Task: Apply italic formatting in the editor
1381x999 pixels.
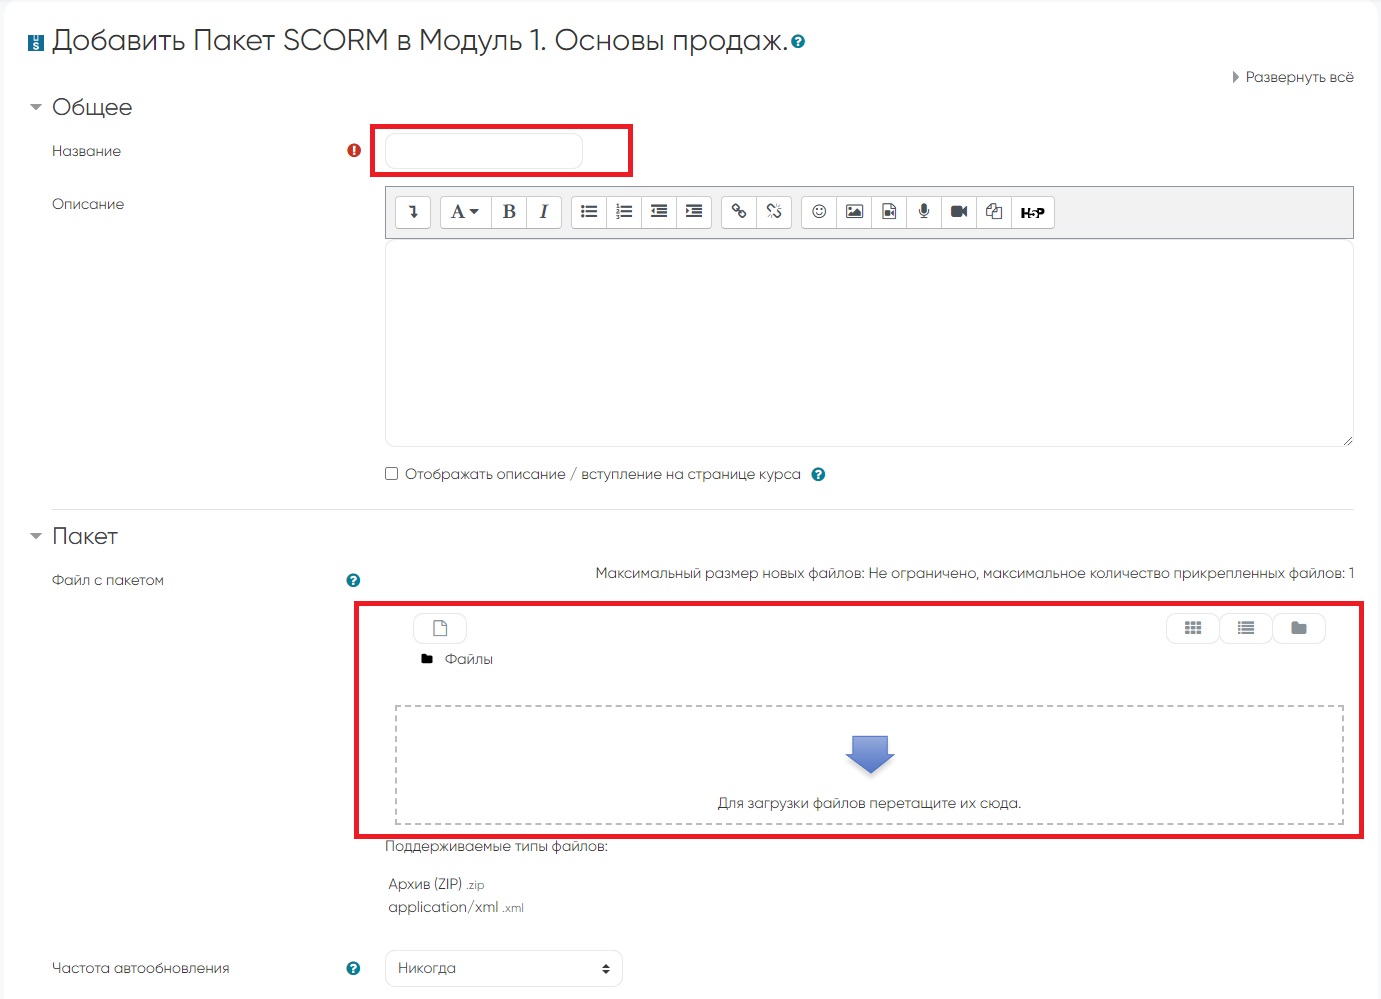Action: (543, 212)
